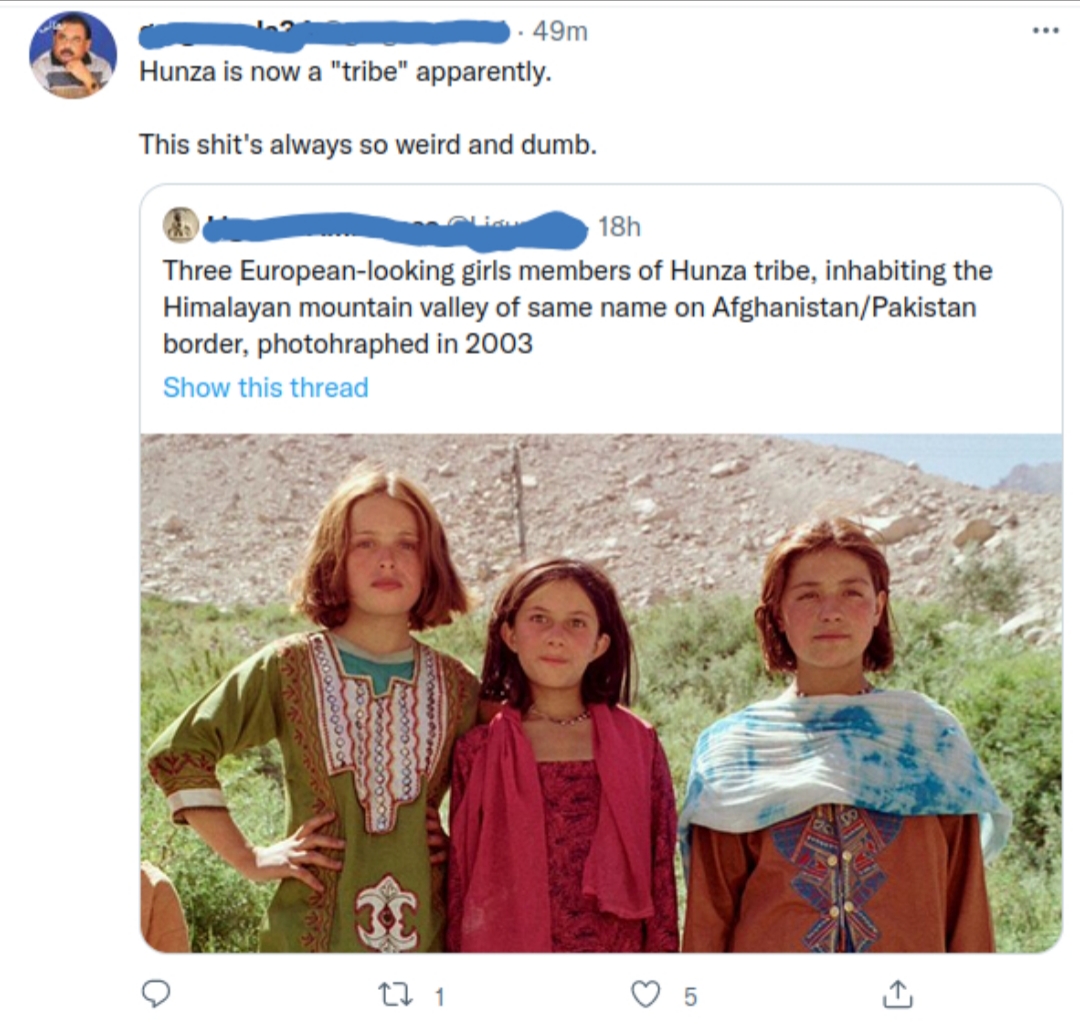The width and height of the screenshot is (1080, 1031).
Task: Retweet this post using the retweet icon
Action: (x=395, y=994)
